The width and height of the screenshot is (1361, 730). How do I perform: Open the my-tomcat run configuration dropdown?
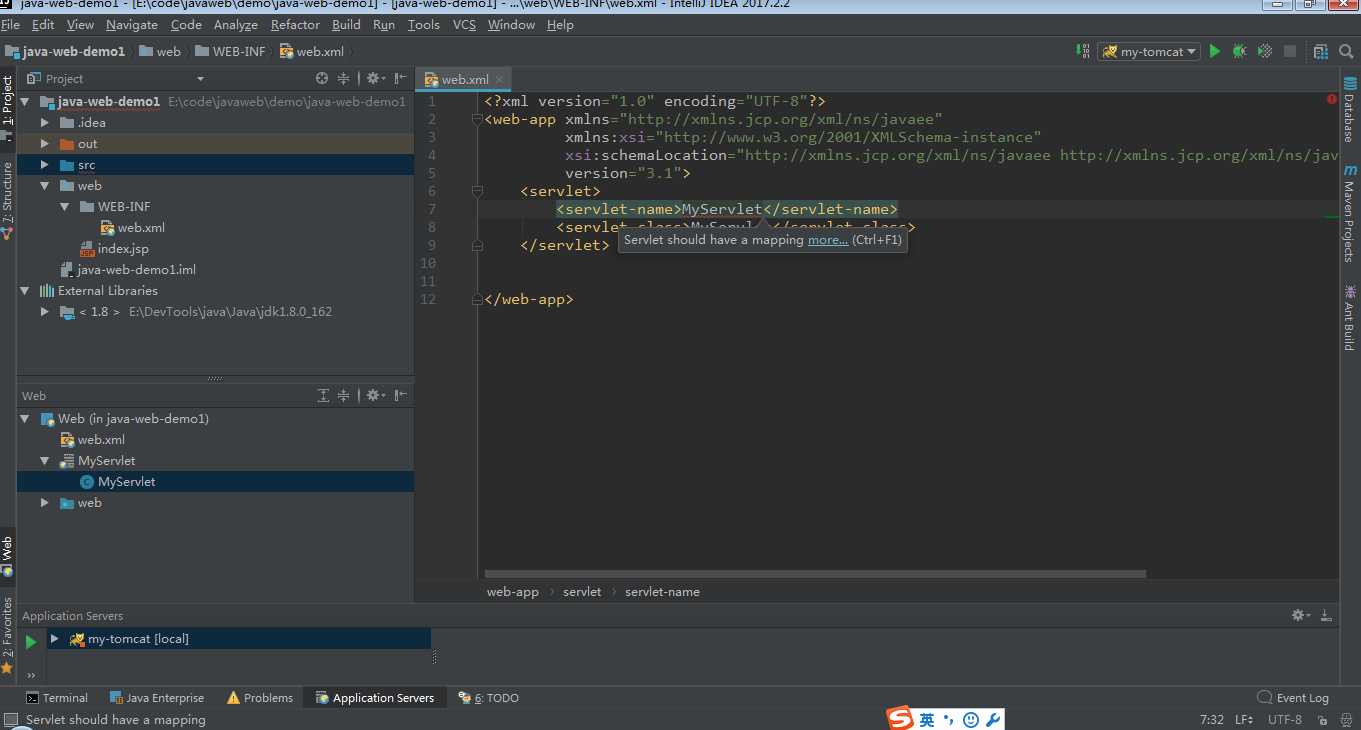[x=1149, y=51]
